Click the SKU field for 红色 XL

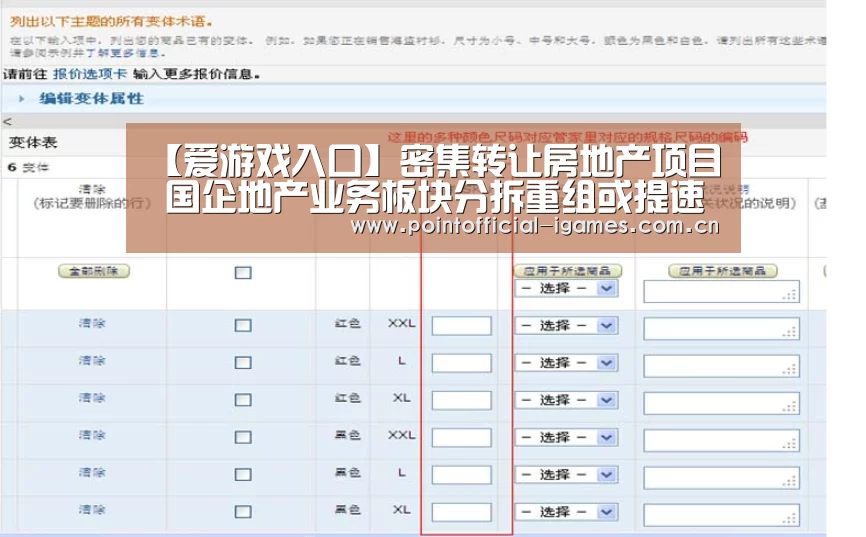(462, 401)
